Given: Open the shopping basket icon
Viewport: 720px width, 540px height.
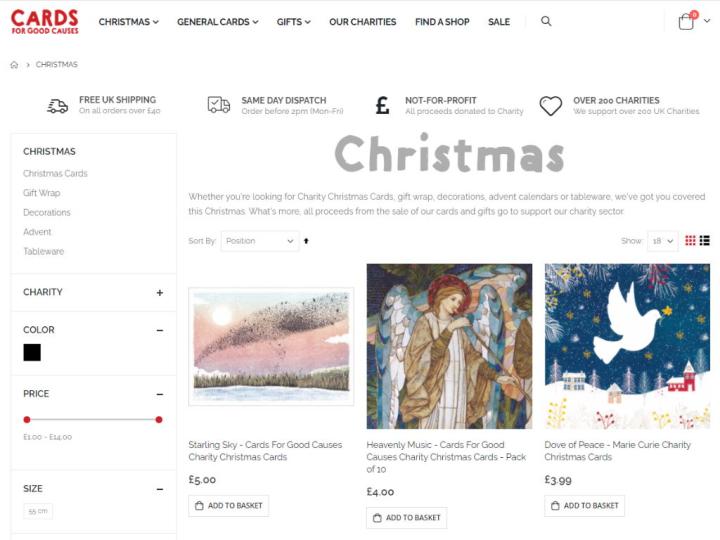Looking at the screenshot, I should click(x=686, y=21).
